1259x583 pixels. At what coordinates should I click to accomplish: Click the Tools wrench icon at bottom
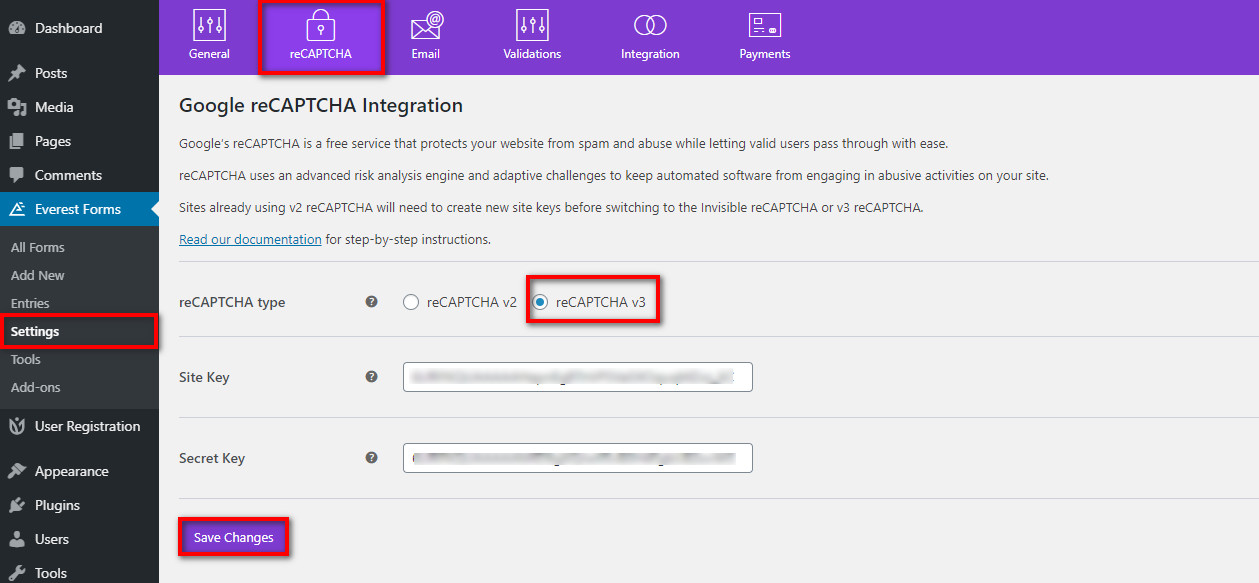click(17, 573)
